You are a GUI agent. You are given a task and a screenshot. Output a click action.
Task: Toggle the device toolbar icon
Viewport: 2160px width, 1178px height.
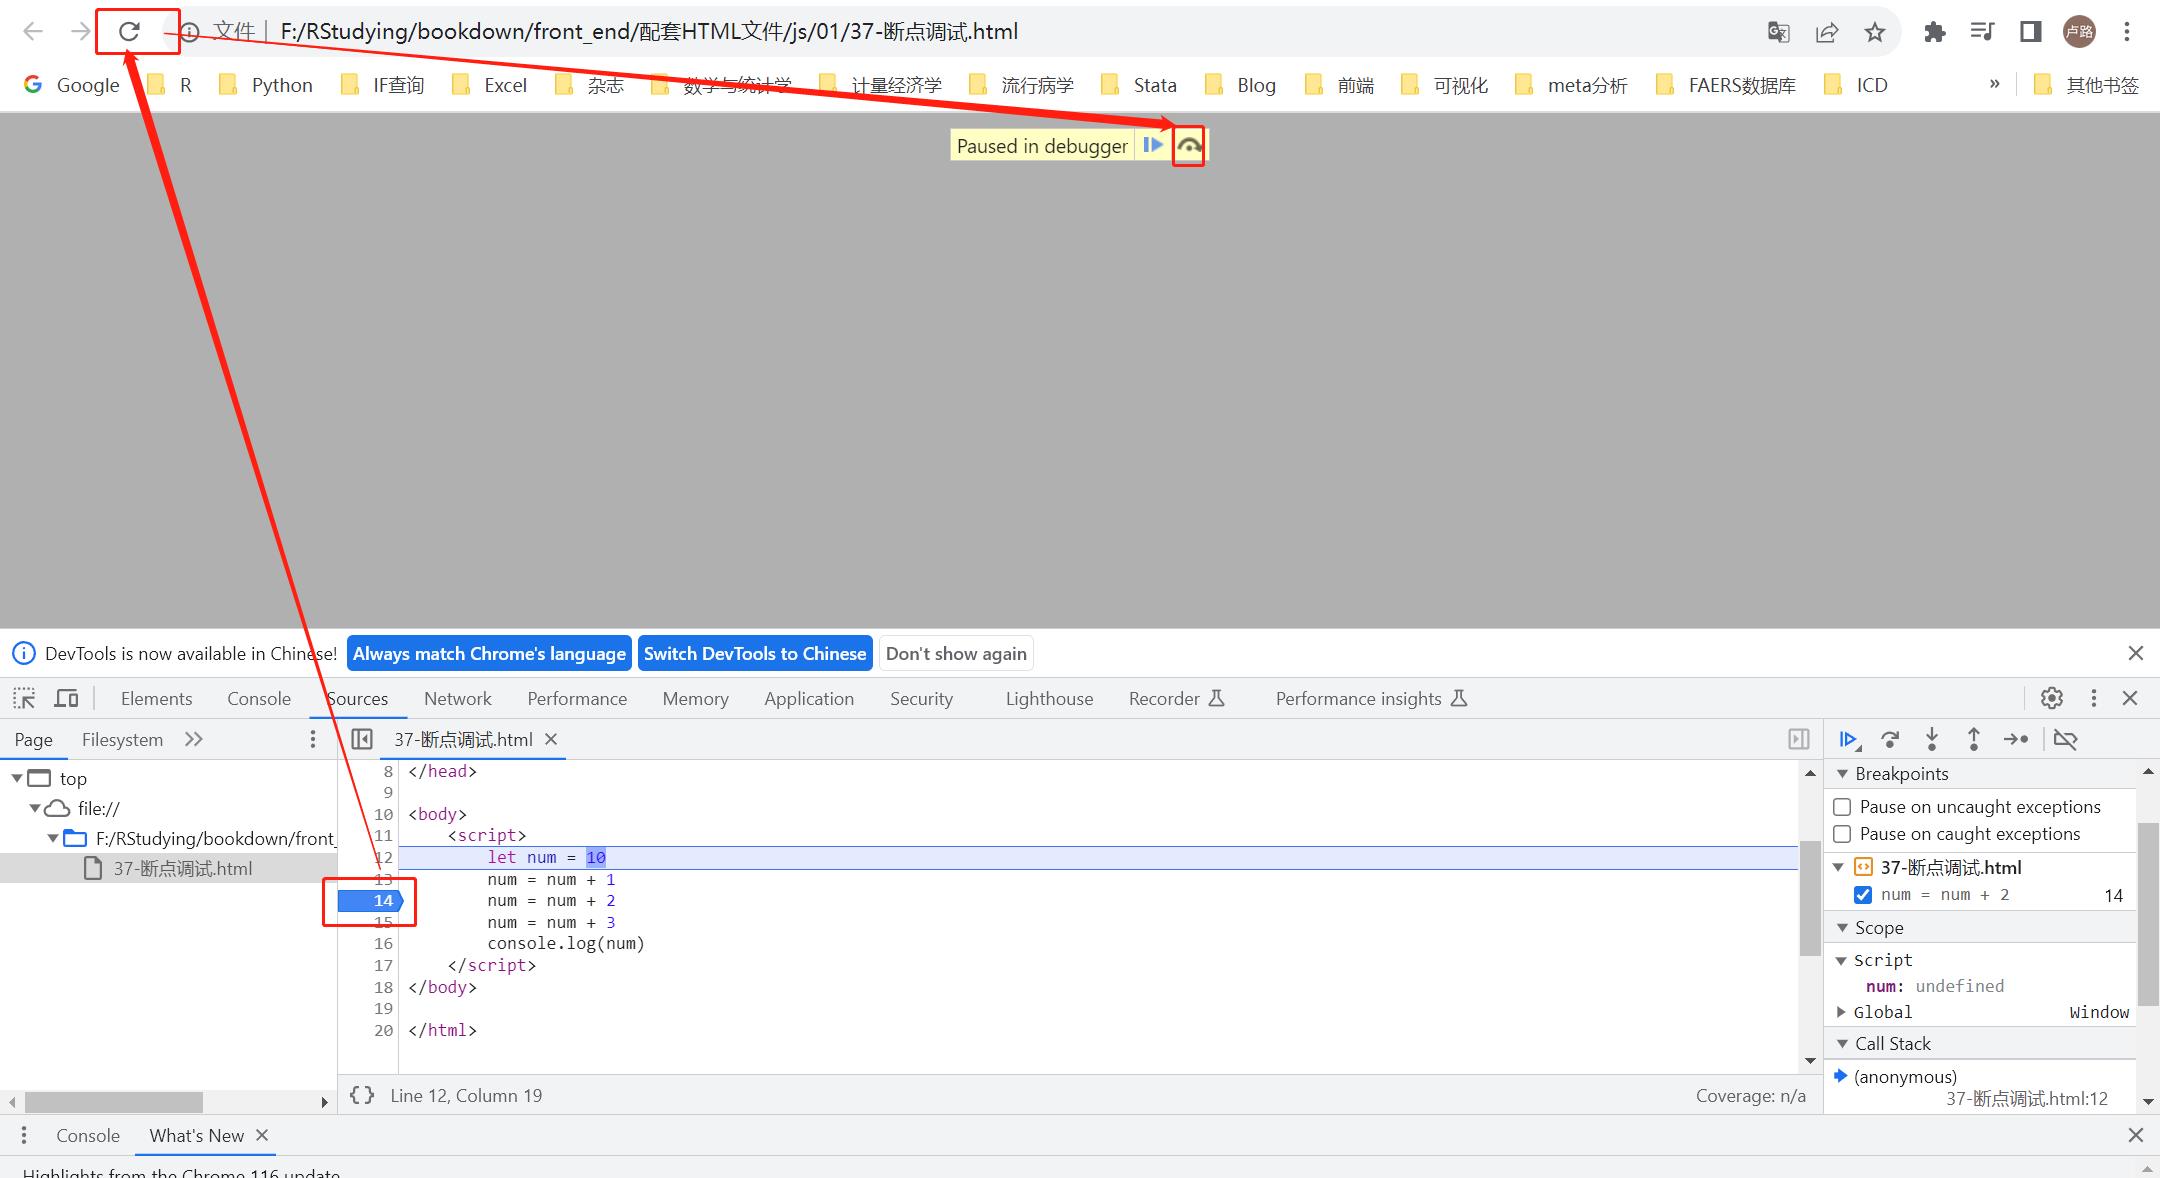pos(67,698)
